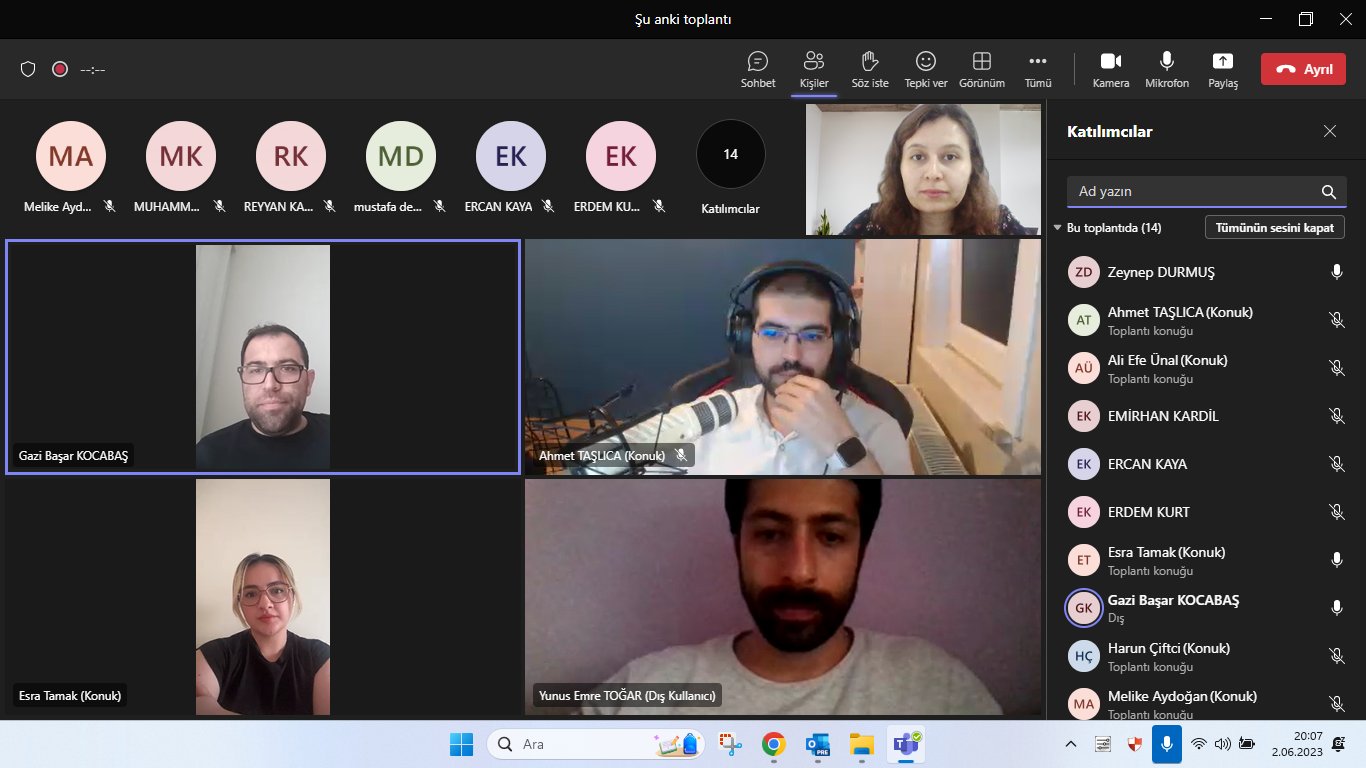
Task: Close the Katılımcılar panel
Action: tap(1330, 131)
